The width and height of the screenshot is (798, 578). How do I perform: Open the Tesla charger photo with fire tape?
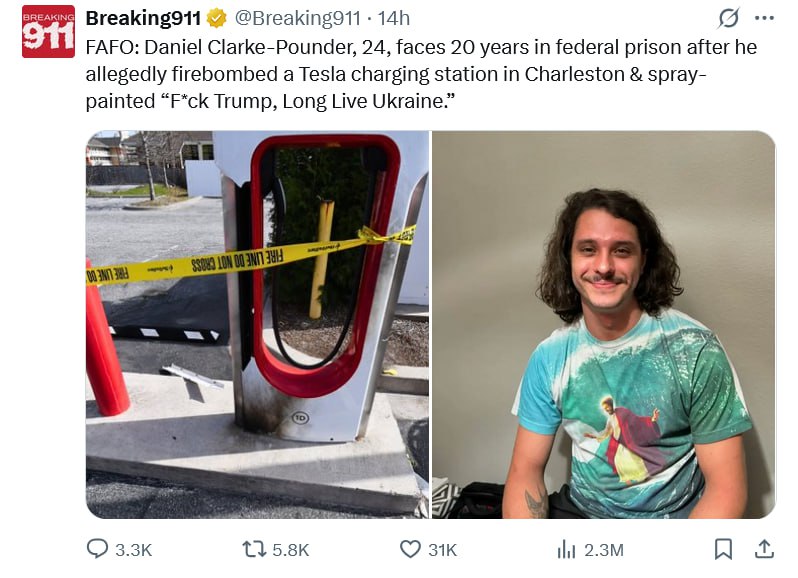258,325
